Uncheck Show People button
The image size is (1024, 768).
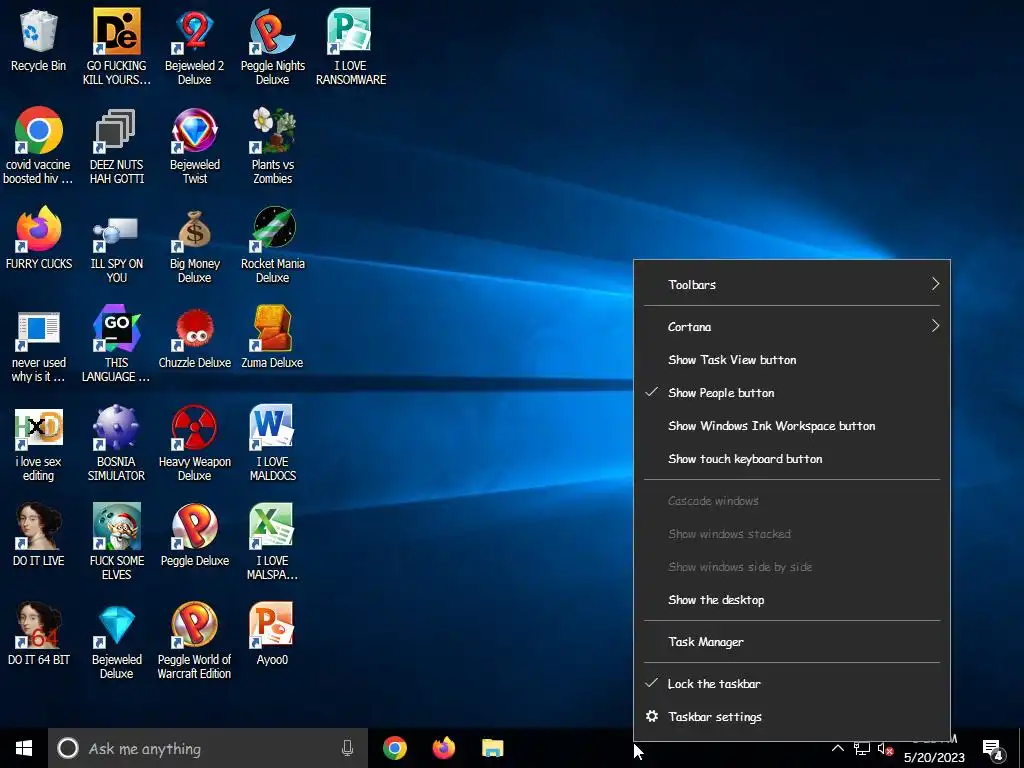pos(792,393)
